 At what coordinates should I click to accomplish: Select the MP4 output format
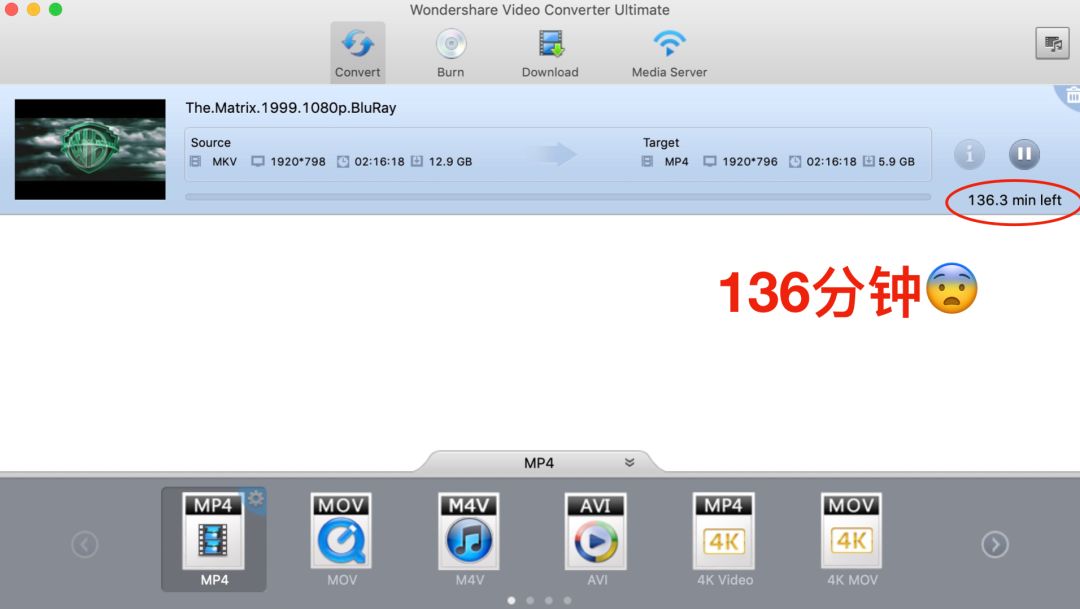pos(214,539)
